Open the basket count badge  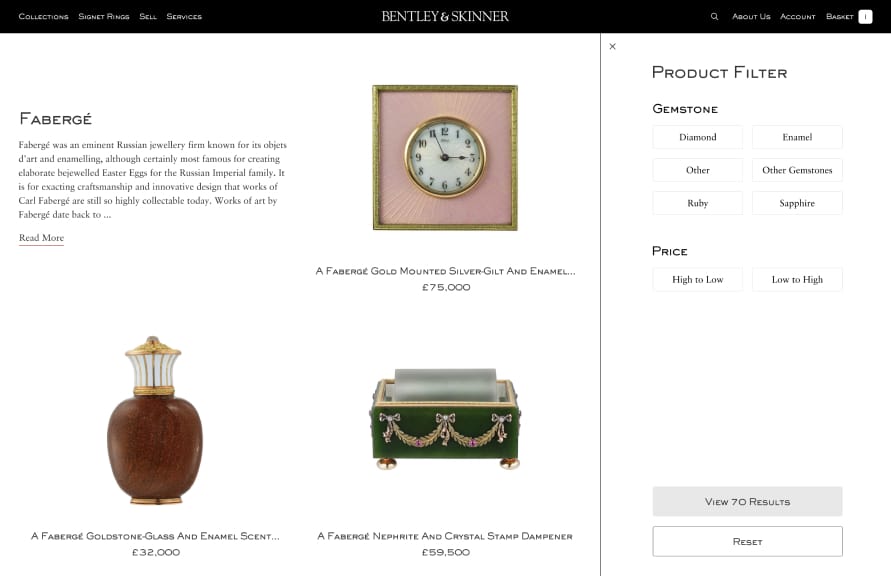(x=865, y=16)
